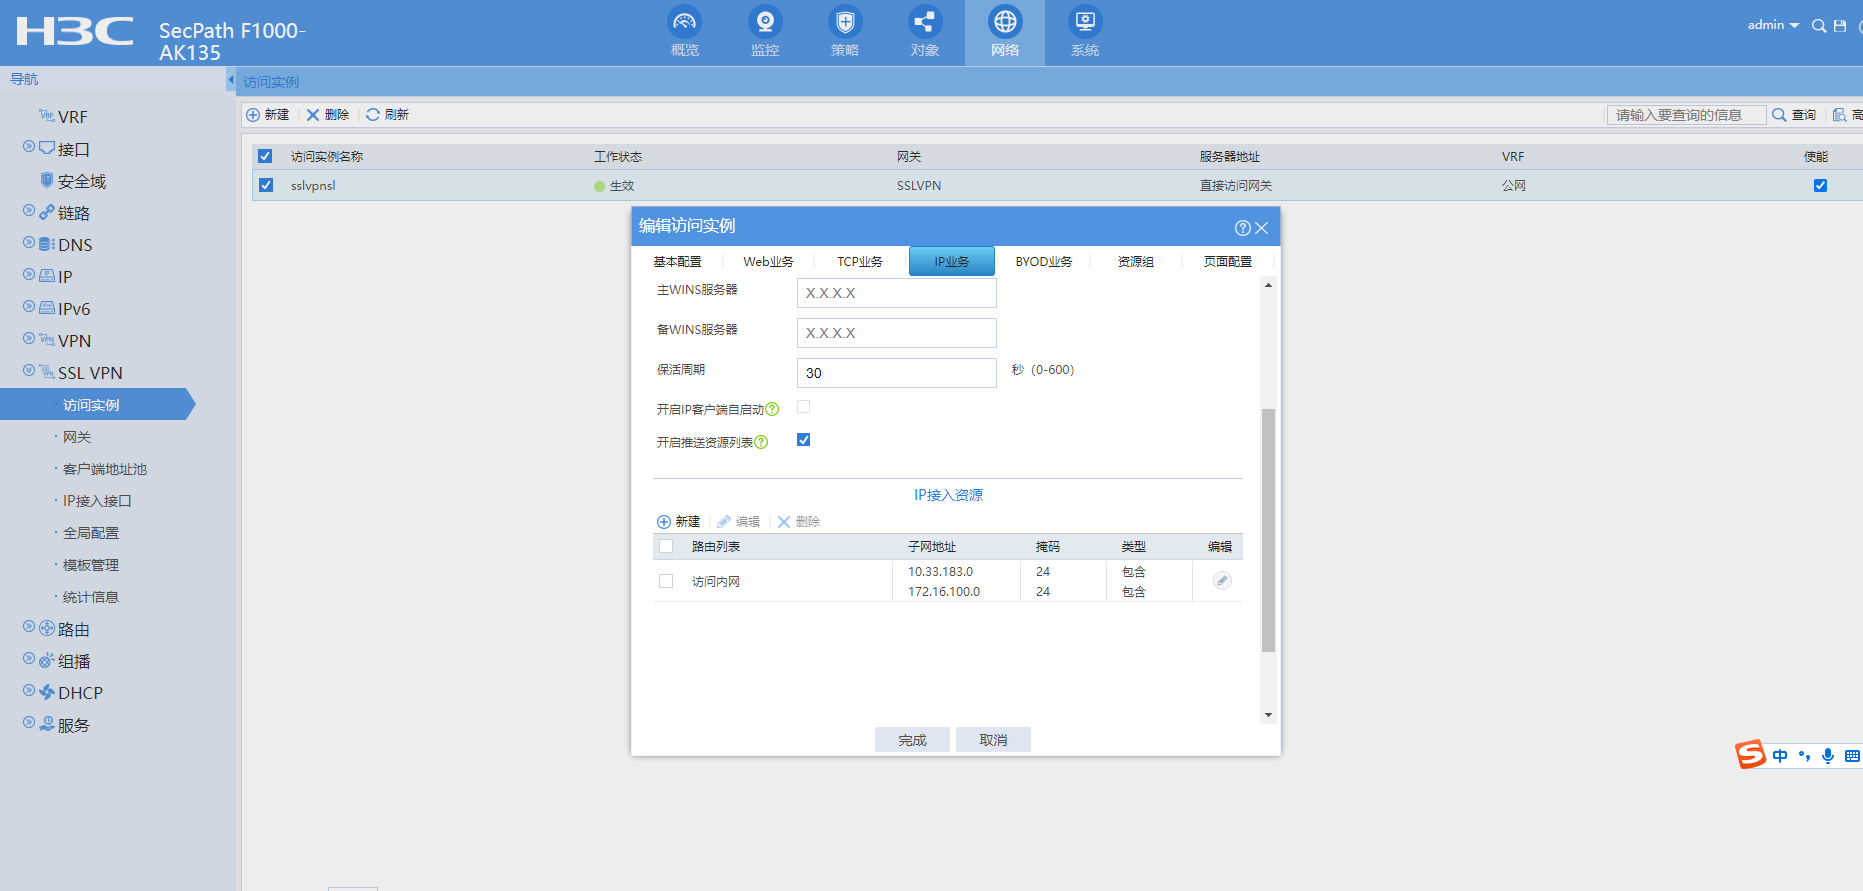Enable the 开启IP客户端自启动 checkbox
This screenshot has height=891, width=1863.
click(803, 407)
